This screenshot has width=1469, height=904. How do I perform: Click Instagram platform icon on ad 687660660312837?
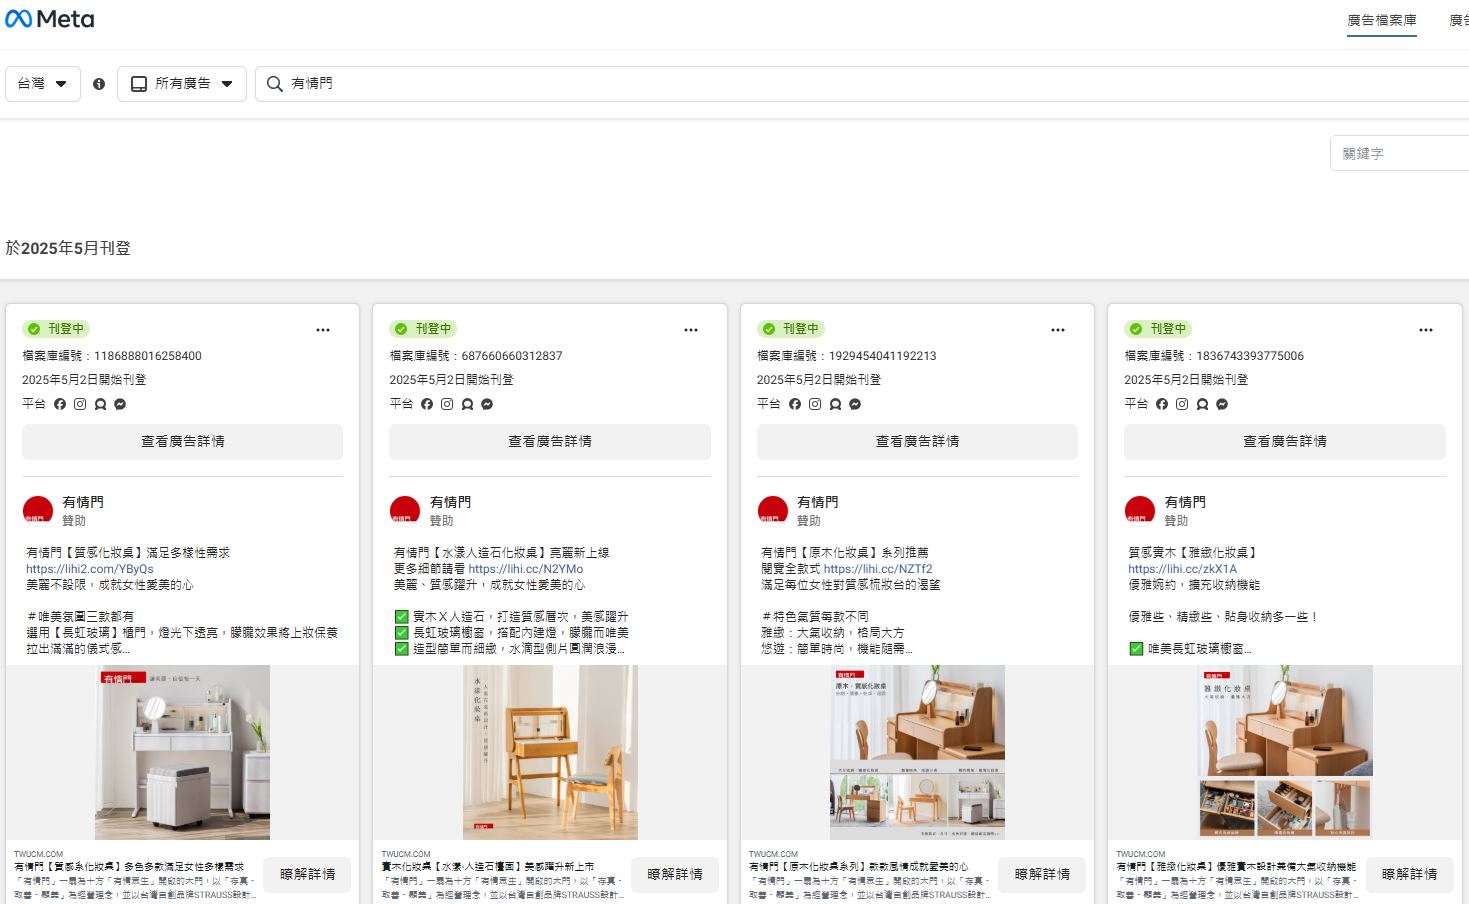[447, 404]
